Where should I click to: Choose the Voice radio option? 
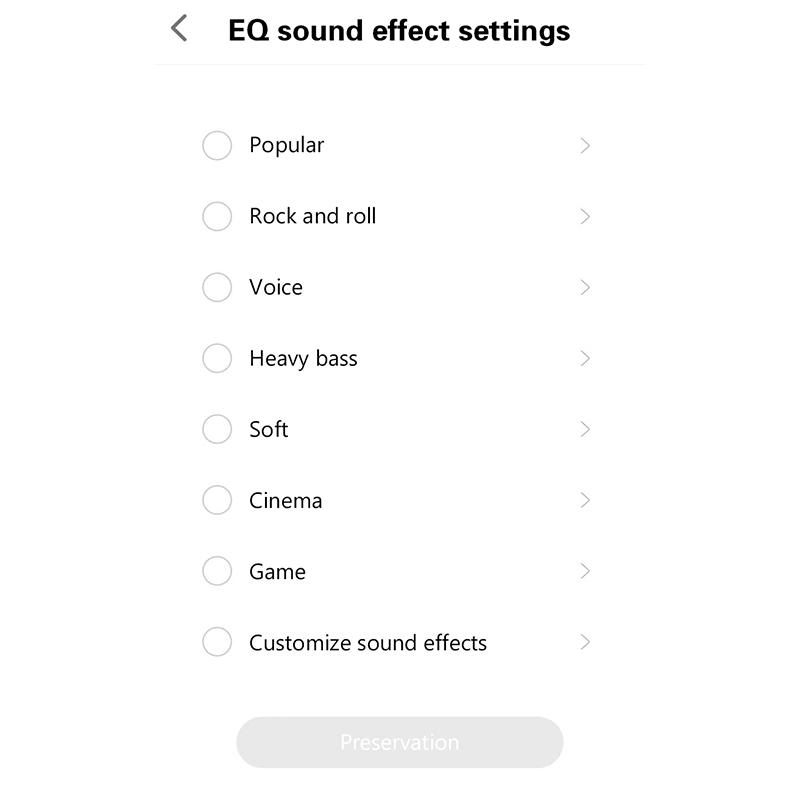tap(217, 288)
